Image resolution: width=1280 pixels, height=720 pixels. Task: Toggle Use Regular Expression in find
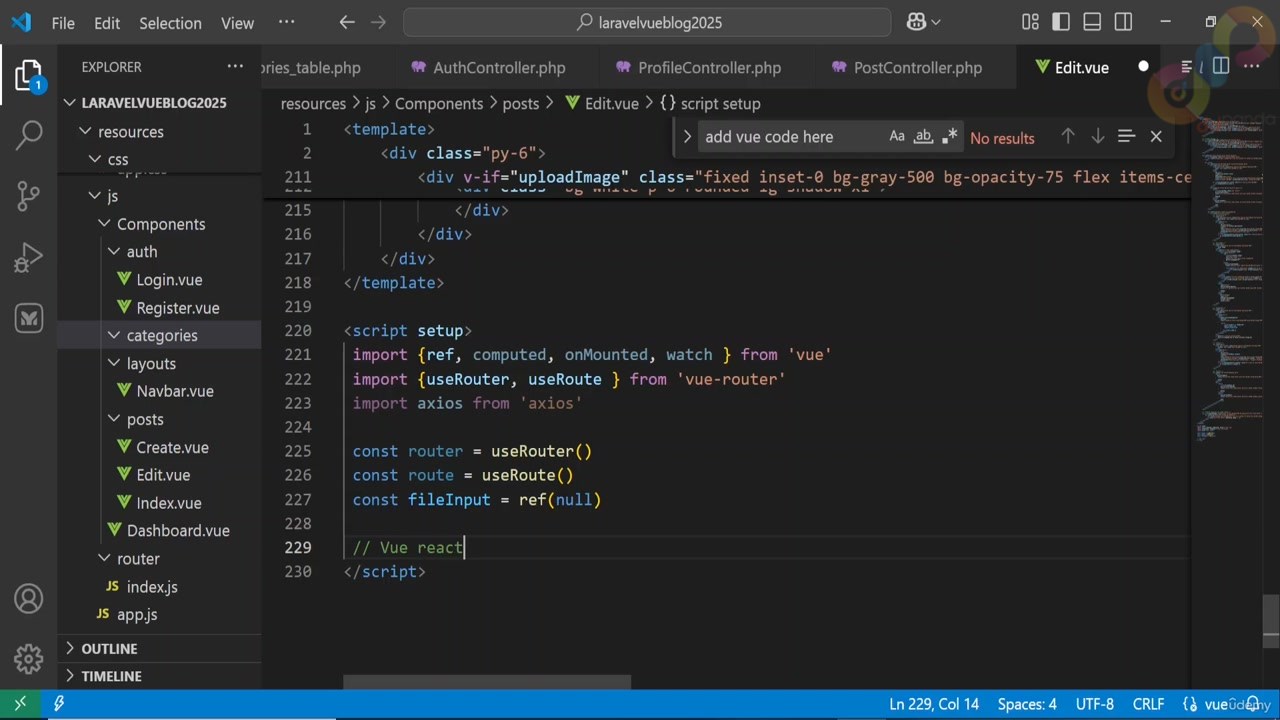click(x=950, y=136)
